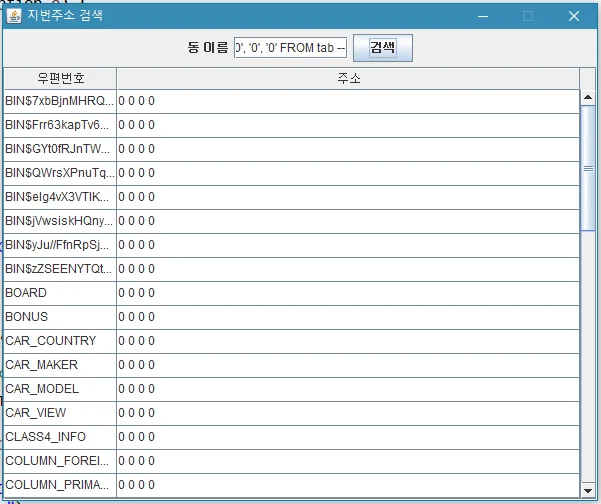The height and width of the screenshot is (504, 601).
Task: Select the BONUS cell
Action: (60, 317)
